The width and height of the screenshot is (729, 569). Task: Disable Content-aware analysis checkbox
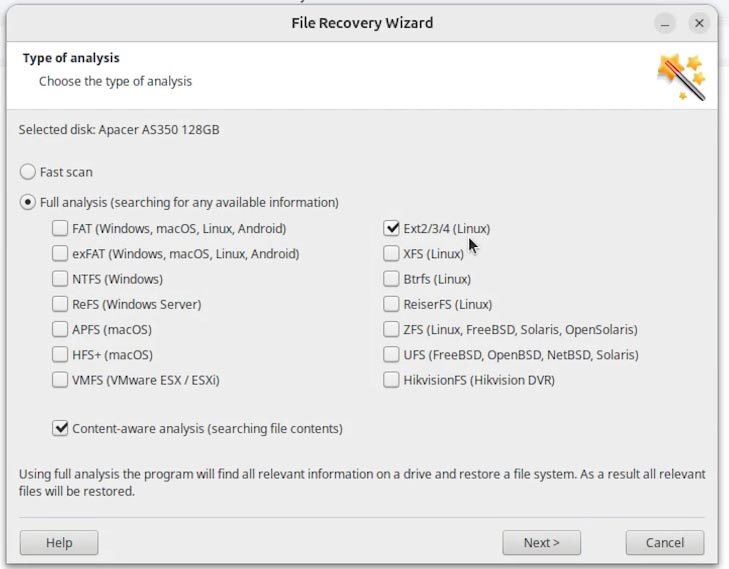pos(60,428)
